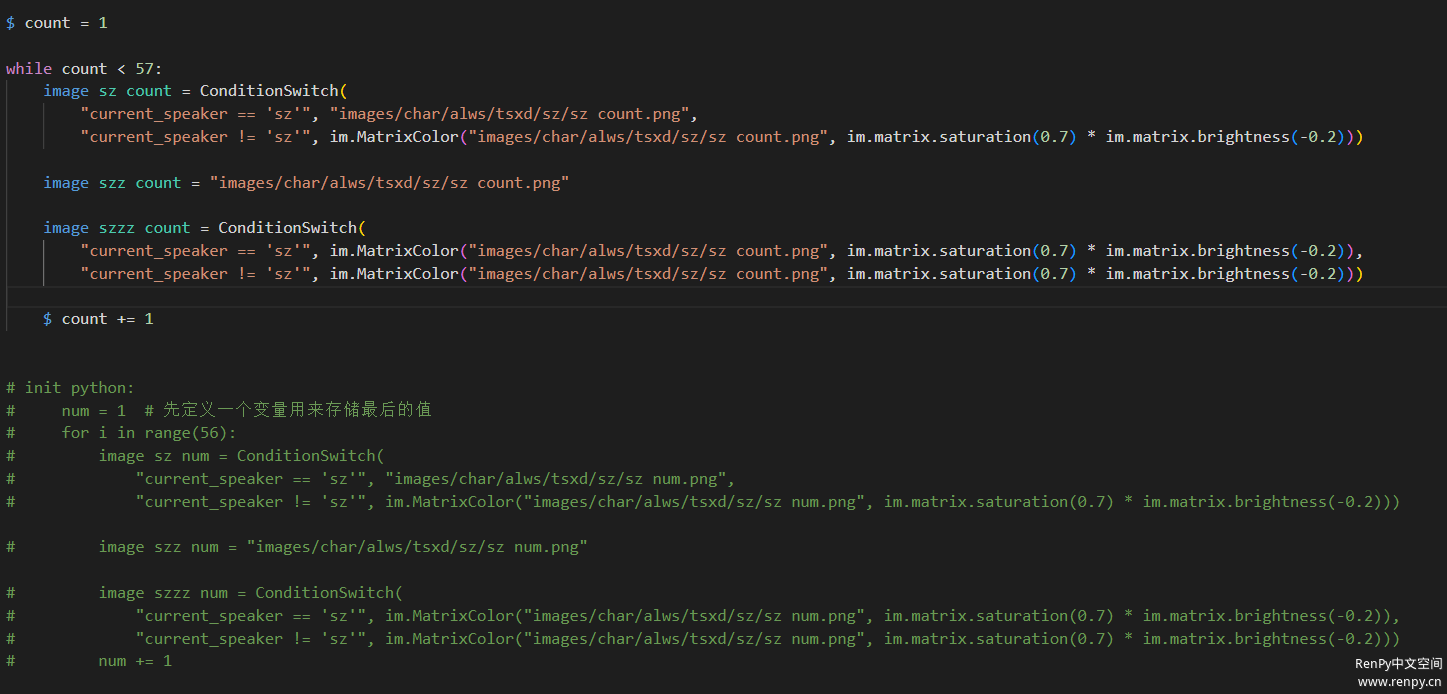
Task: Click the Chinese comment after 'num = 1'
Action: point(288,411)
